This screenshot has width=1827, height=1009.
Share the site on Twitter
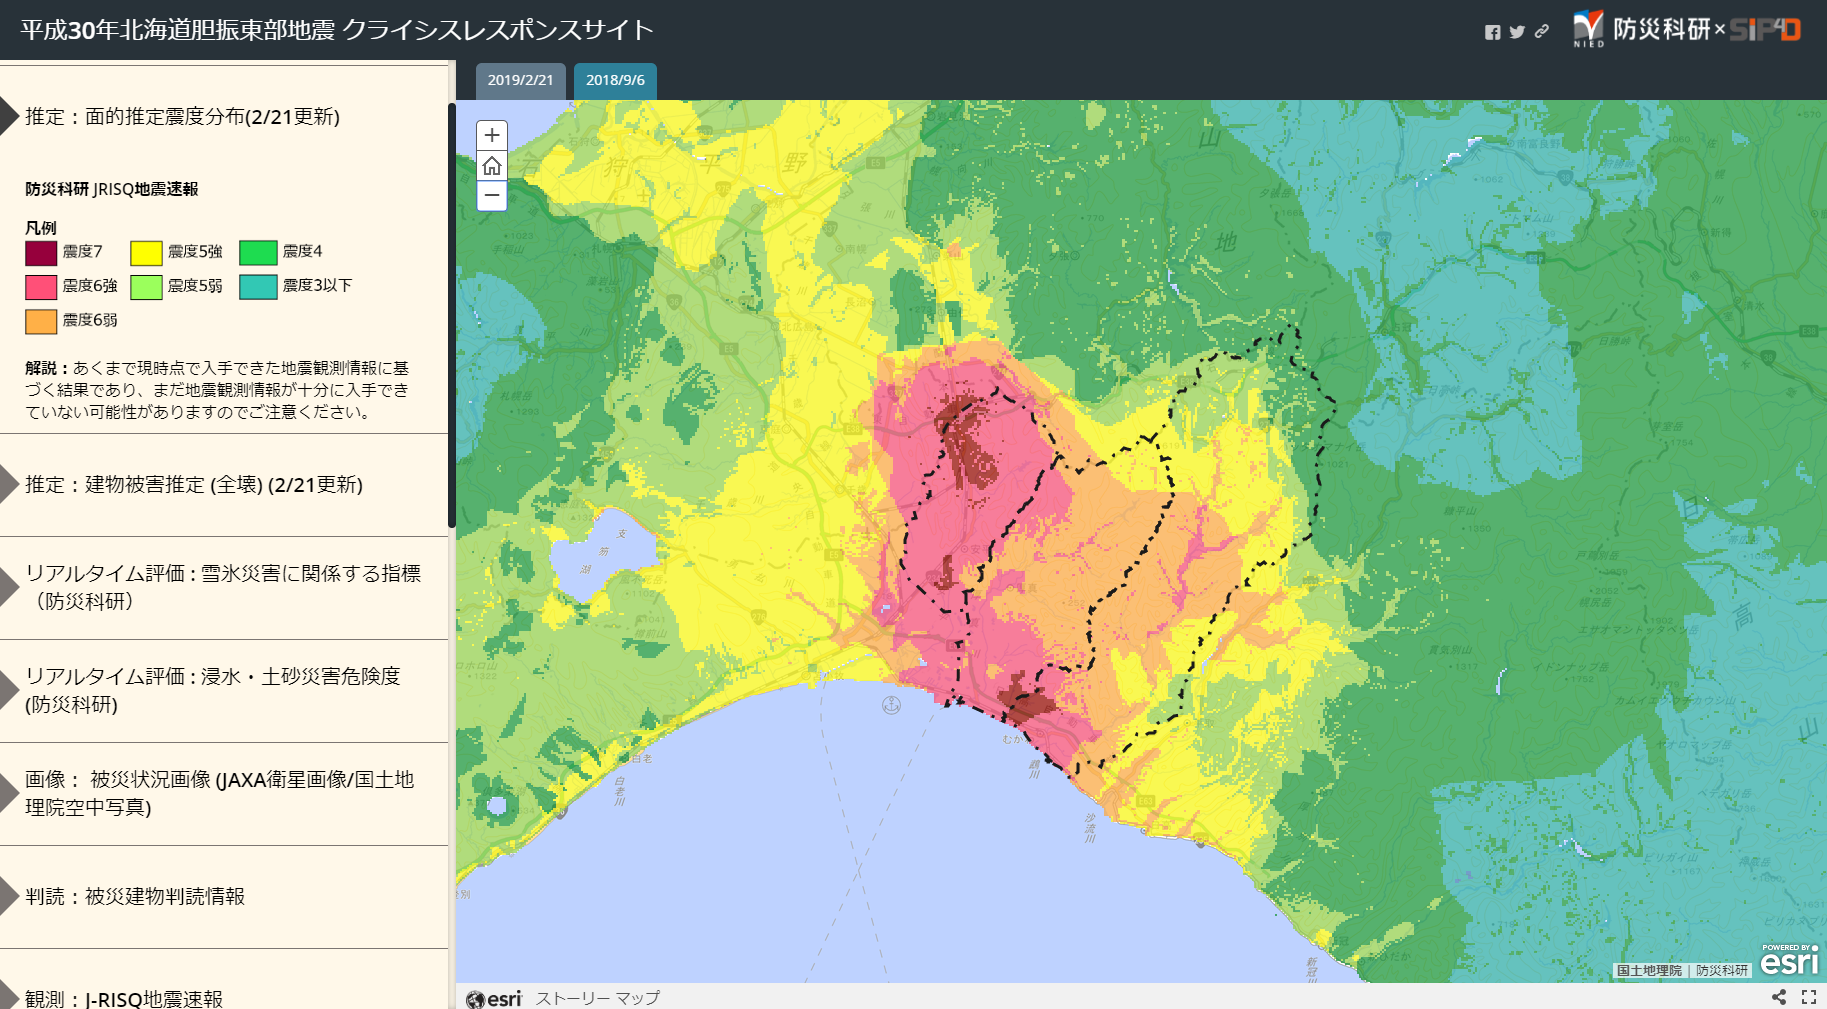tap(1517, 32)
